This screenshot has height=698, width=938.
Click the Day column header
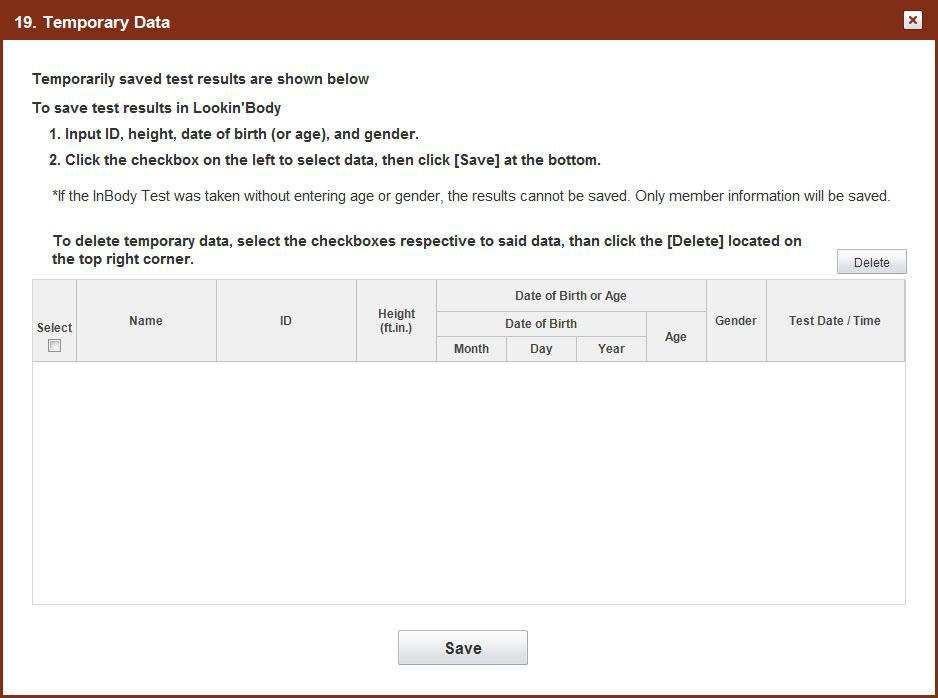(x=541, y=349)
